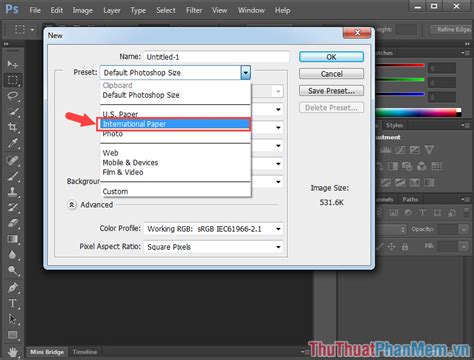Viewport: 474px width, 360px height.
Task: Add a Black & White adjustment
Action: coord(393,166)
